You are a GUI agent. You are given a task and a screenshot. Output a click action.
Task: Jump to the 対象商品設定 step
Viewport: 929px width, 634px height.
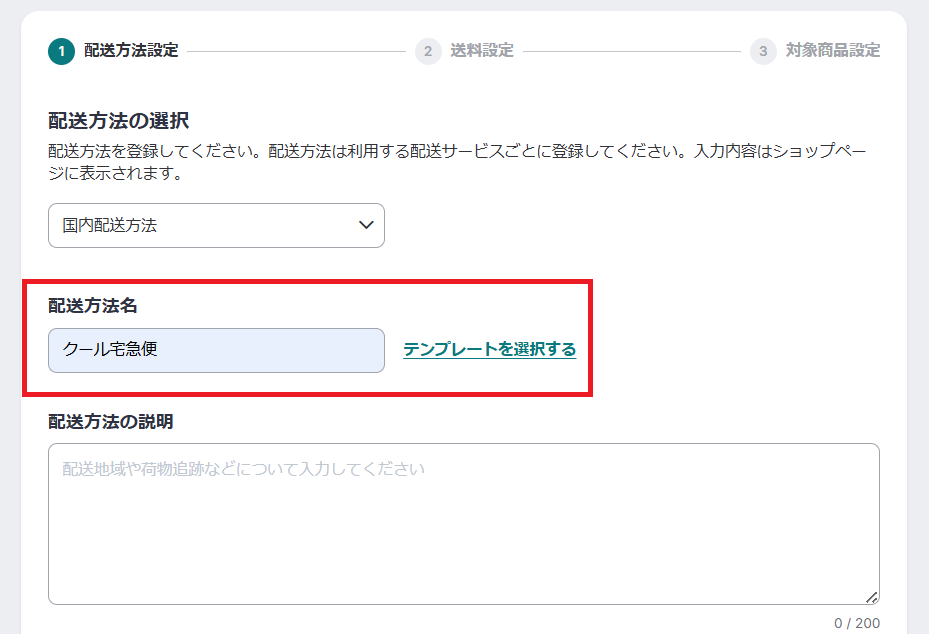(833, 51)
